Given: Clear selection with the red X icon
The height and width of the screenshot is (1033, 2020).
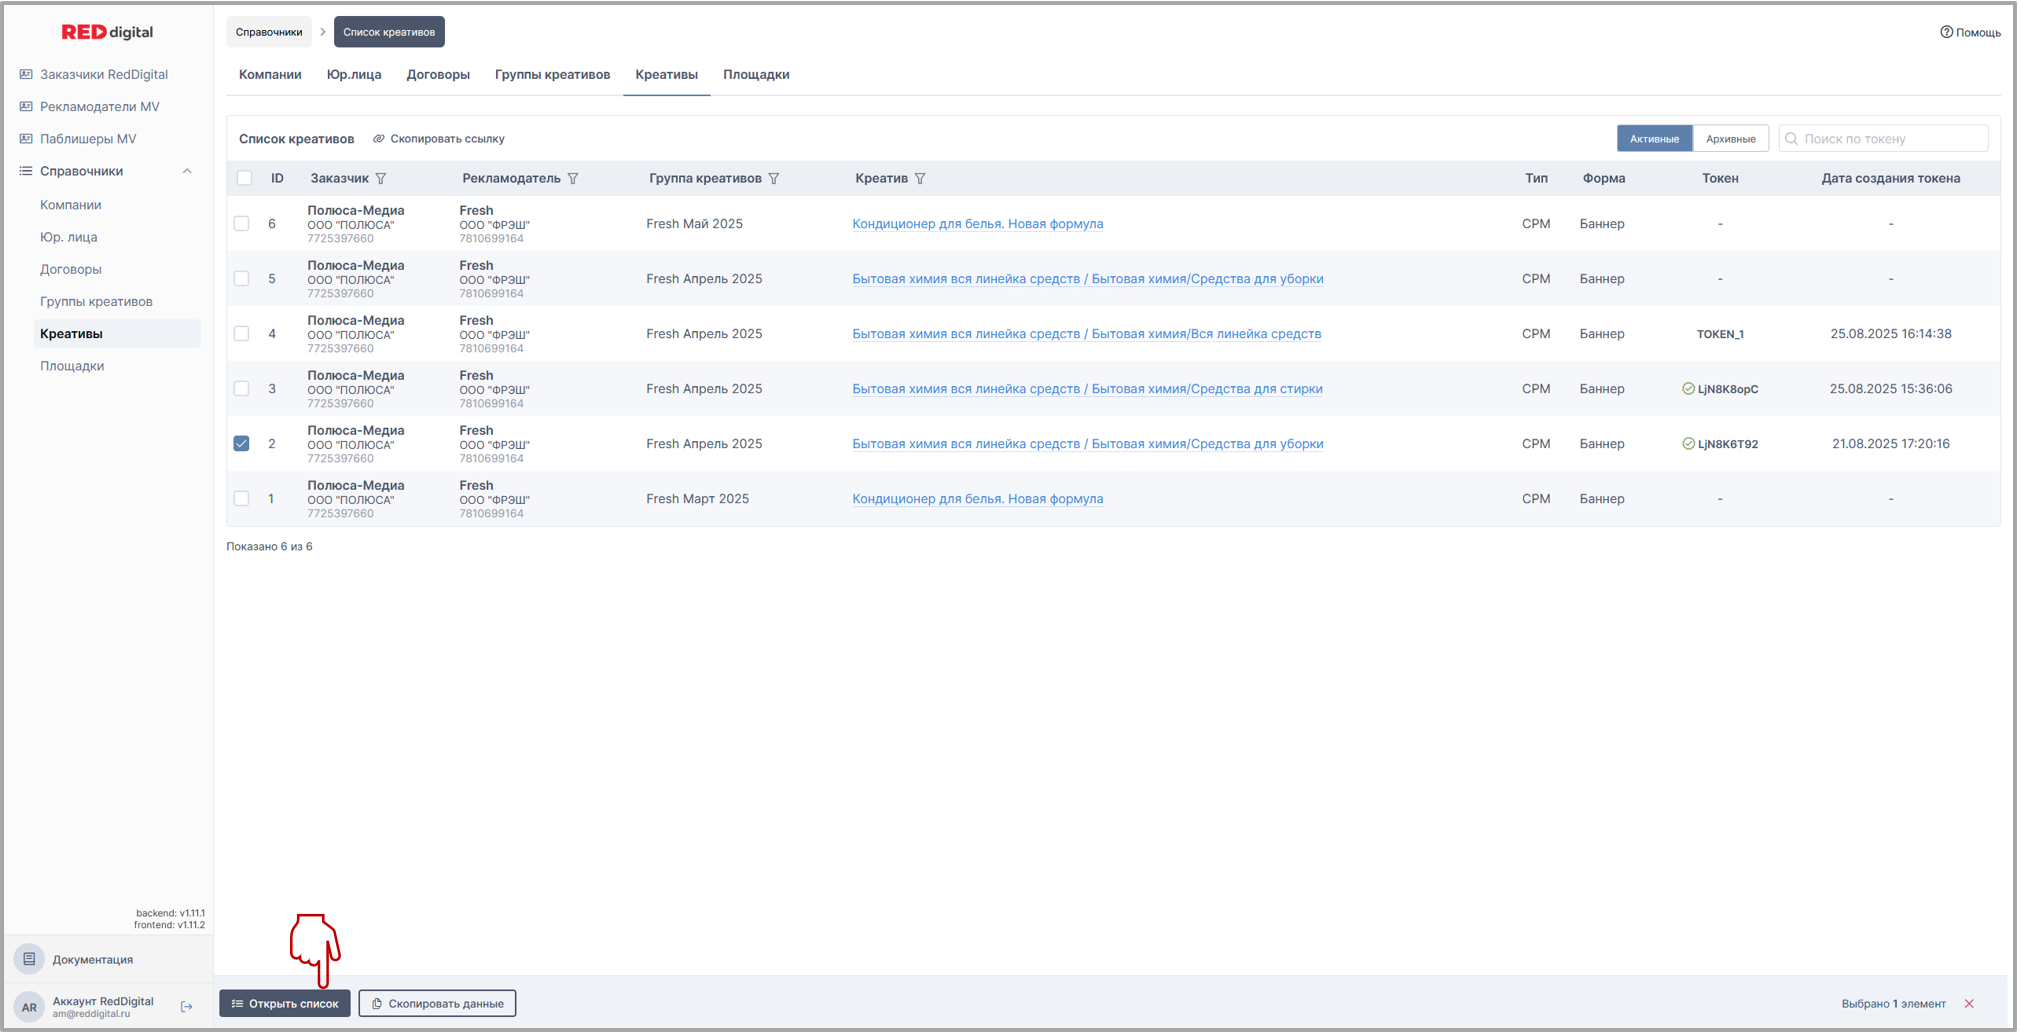Looking at the screenshot, I should [1969, 1004].
